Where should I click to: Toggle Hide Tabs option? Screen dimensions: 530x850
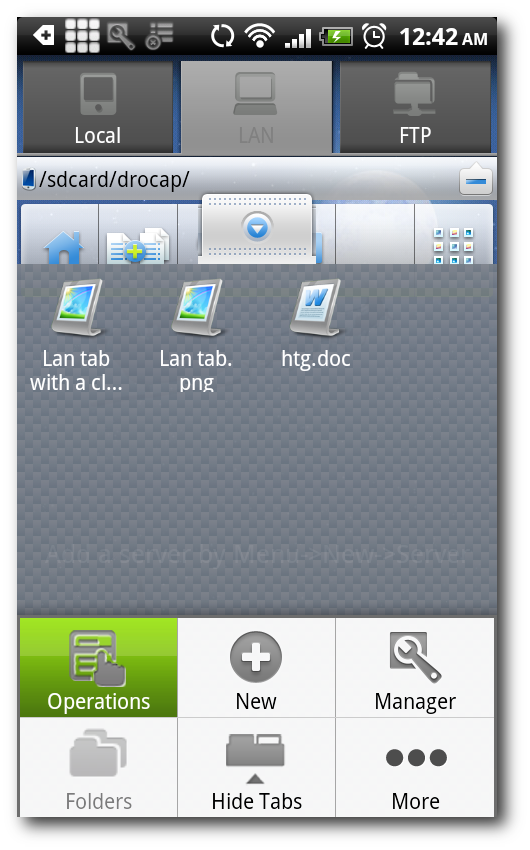(256, 767)
